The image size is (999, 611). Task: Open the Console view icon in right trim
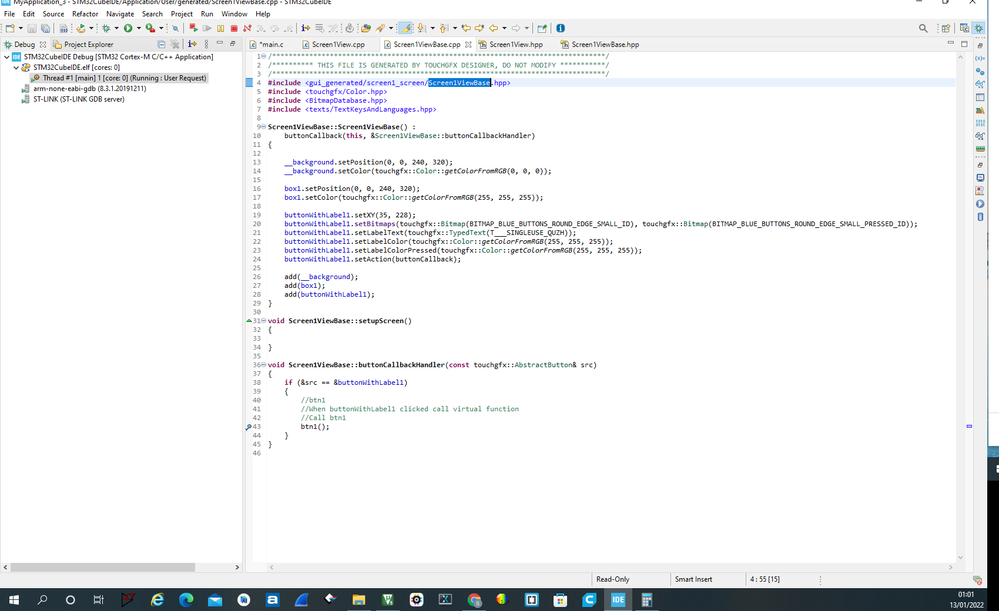pyautogui.click(x=980, y=178)
